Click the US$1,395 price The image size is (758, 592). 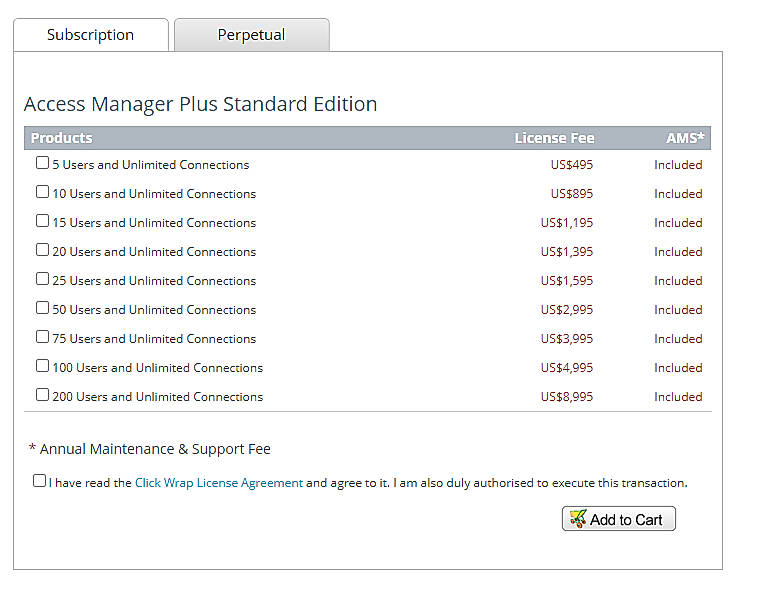coord(567,252)
